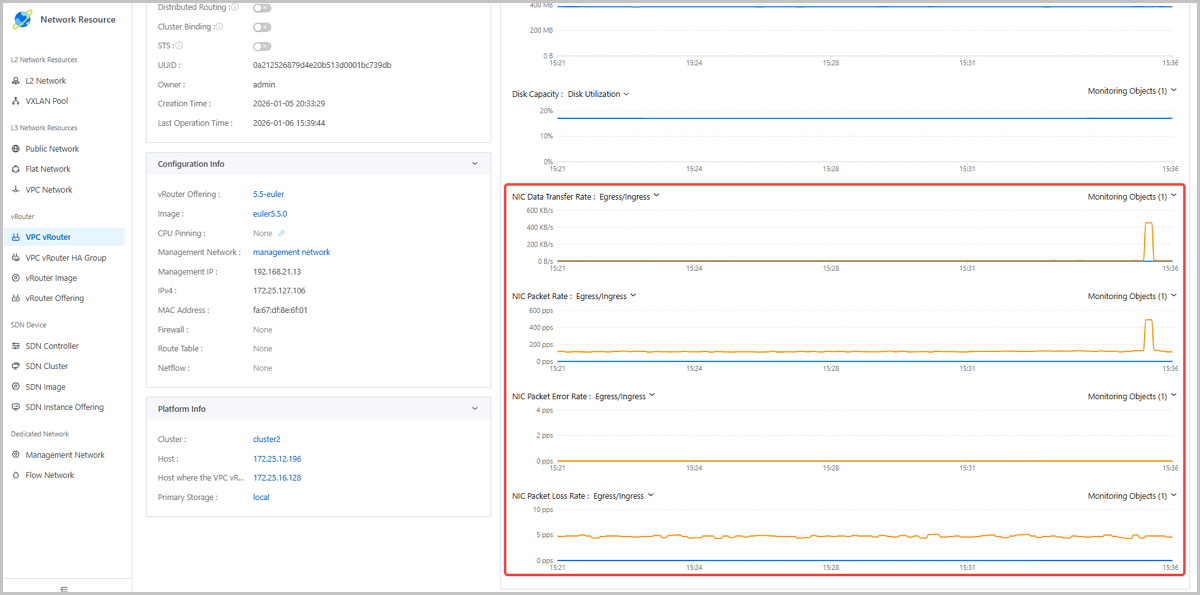Click the CPU Pinning edit pencil icon
1200x595 pixels.
click(x=282, y=233)
